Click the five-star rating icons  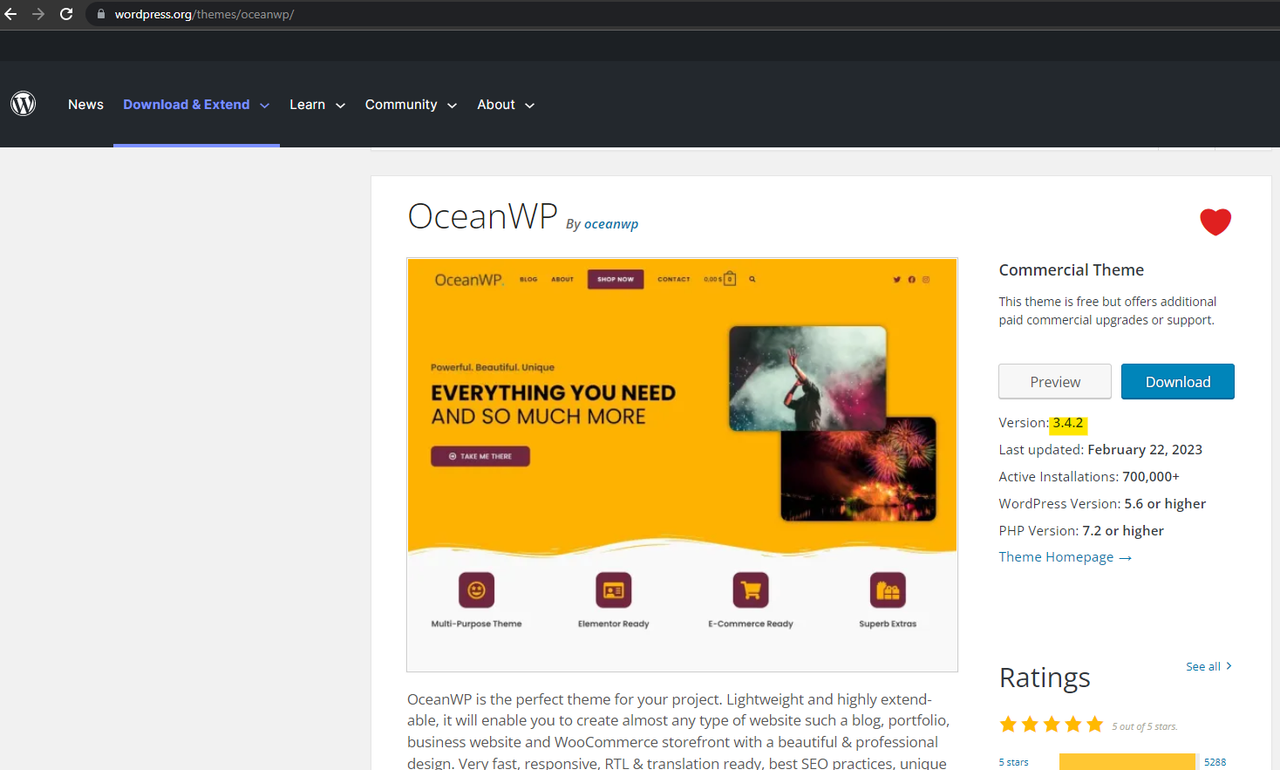(x=1051, y=724)
